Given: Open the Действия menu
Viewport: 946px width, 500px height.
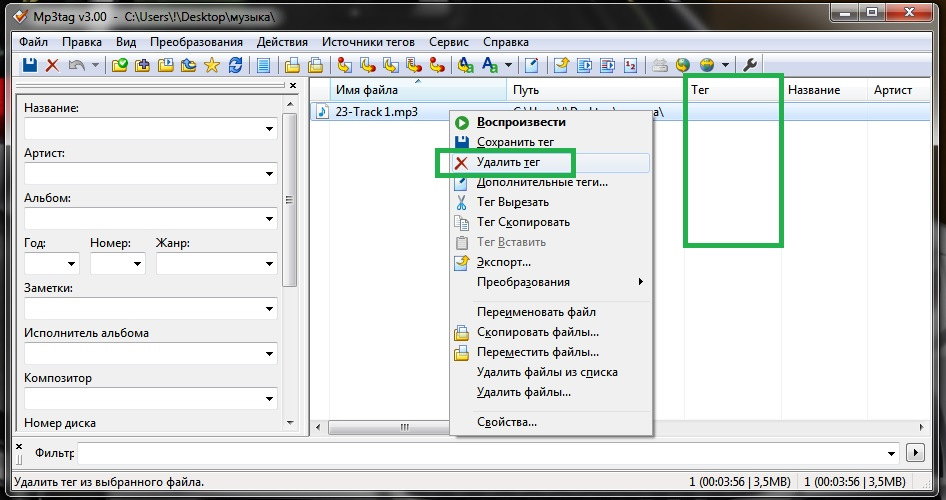Looking at the screenshot, I should tap(282, 42).
